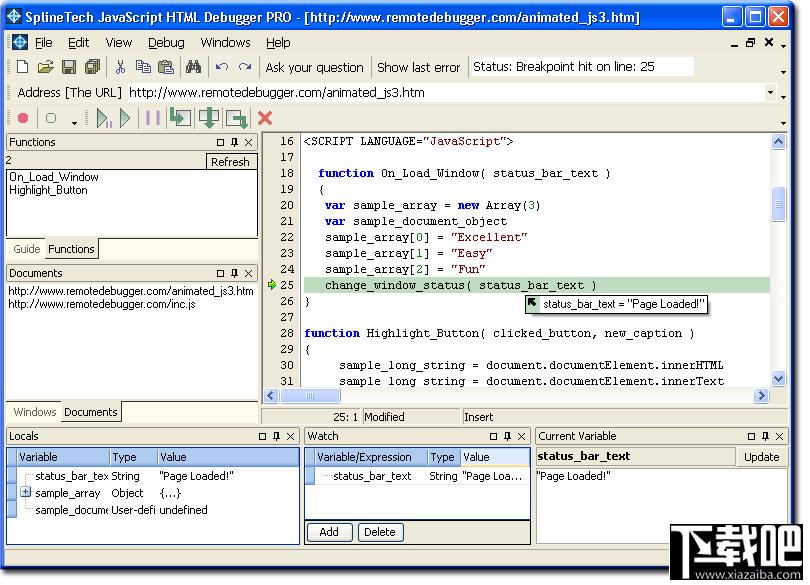
Task: Click the editor scroll right arrow
Action: pyautogui.click(x=760, y=396)
